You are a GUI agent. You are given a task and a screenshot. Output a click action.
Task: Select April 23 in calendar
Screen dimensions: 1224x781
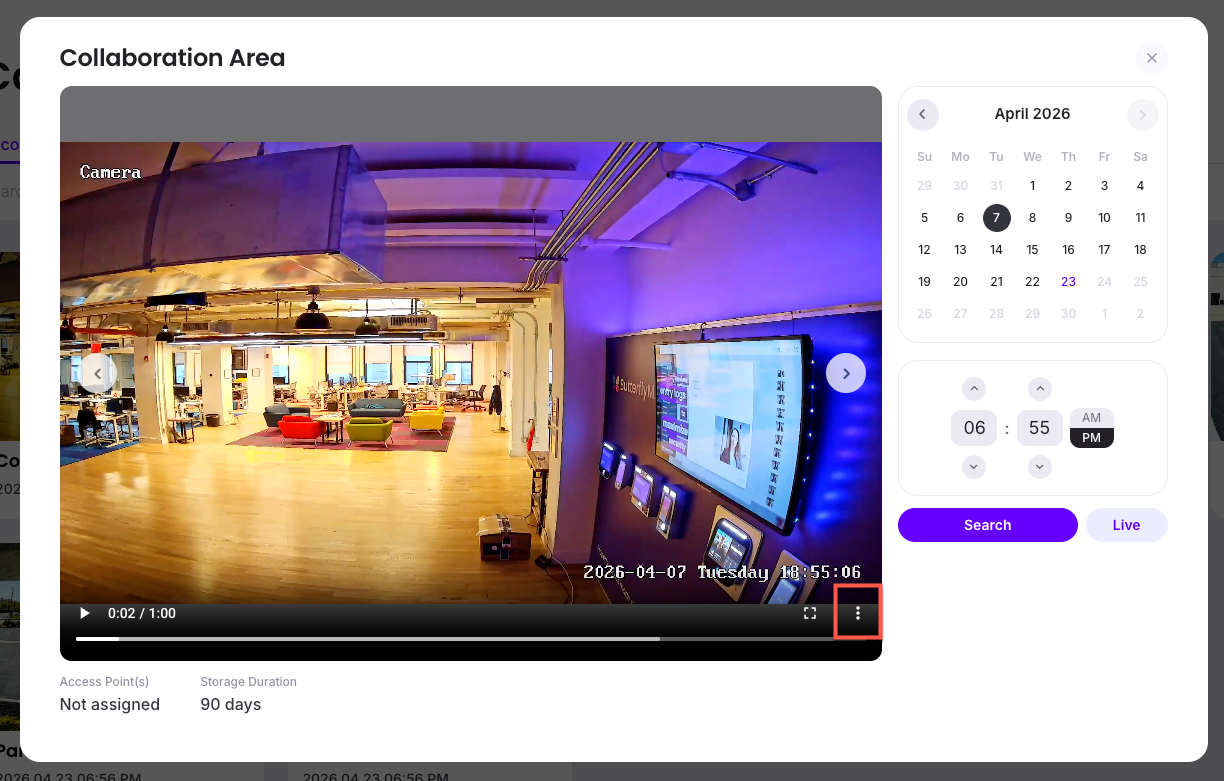click(x=1068, y=282)
